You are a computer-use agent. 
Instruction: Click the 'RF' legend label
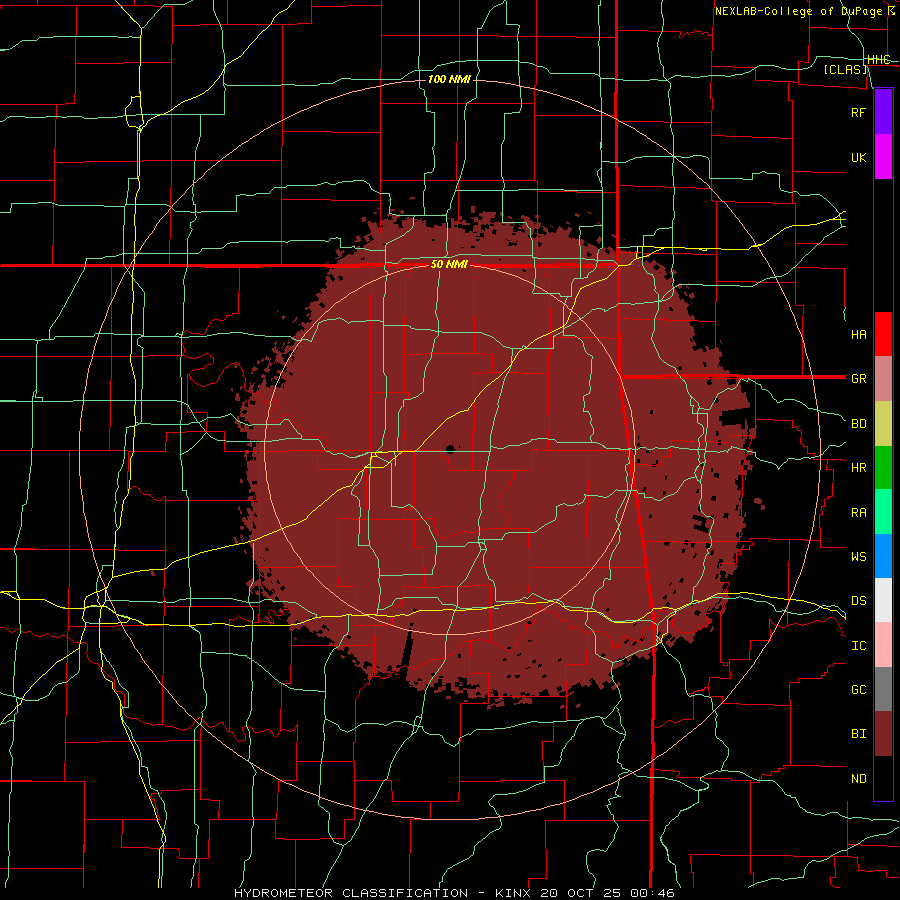pyautogui.click(x=858, y=112)
